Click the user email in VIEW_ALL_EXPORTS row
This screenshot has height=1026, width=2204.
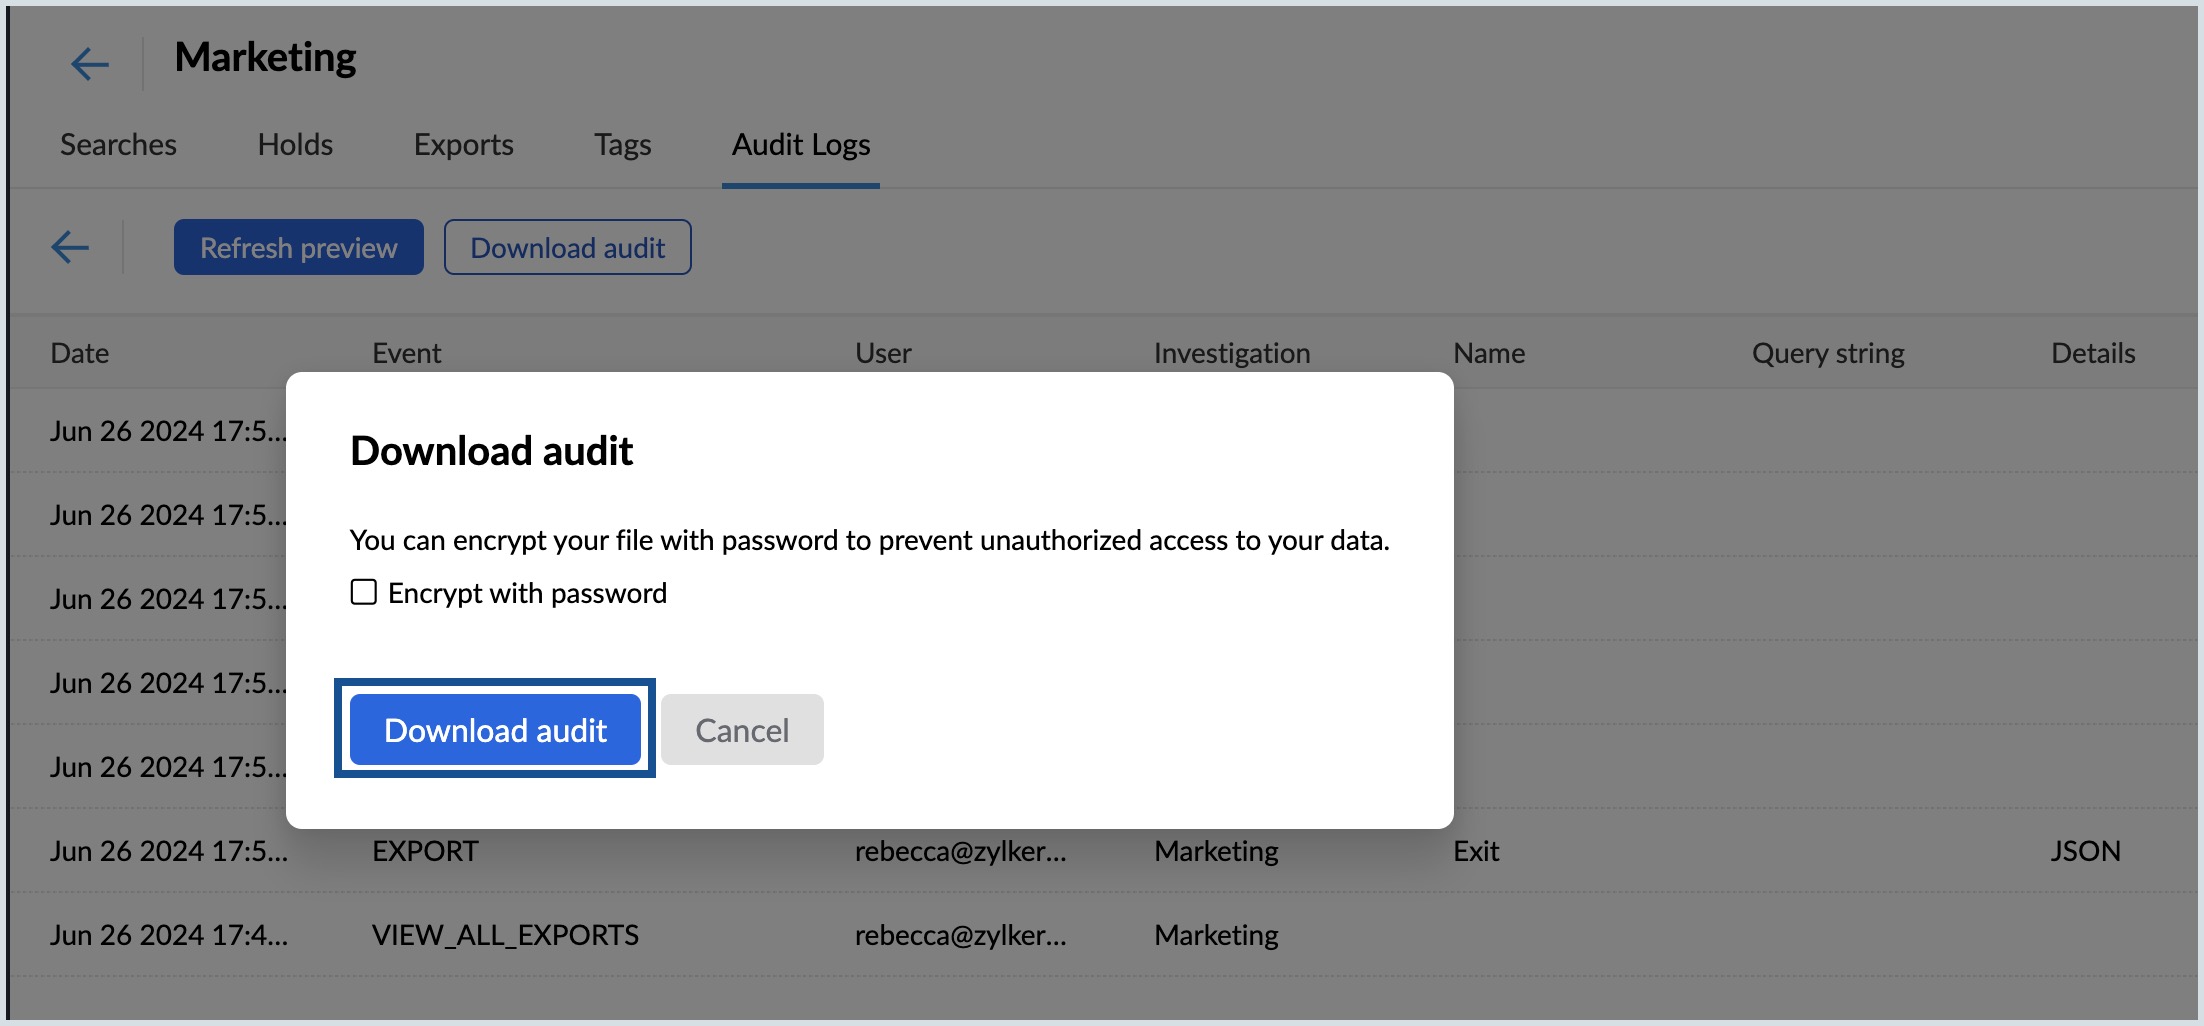pyautogui.click(x=961, y=935)
